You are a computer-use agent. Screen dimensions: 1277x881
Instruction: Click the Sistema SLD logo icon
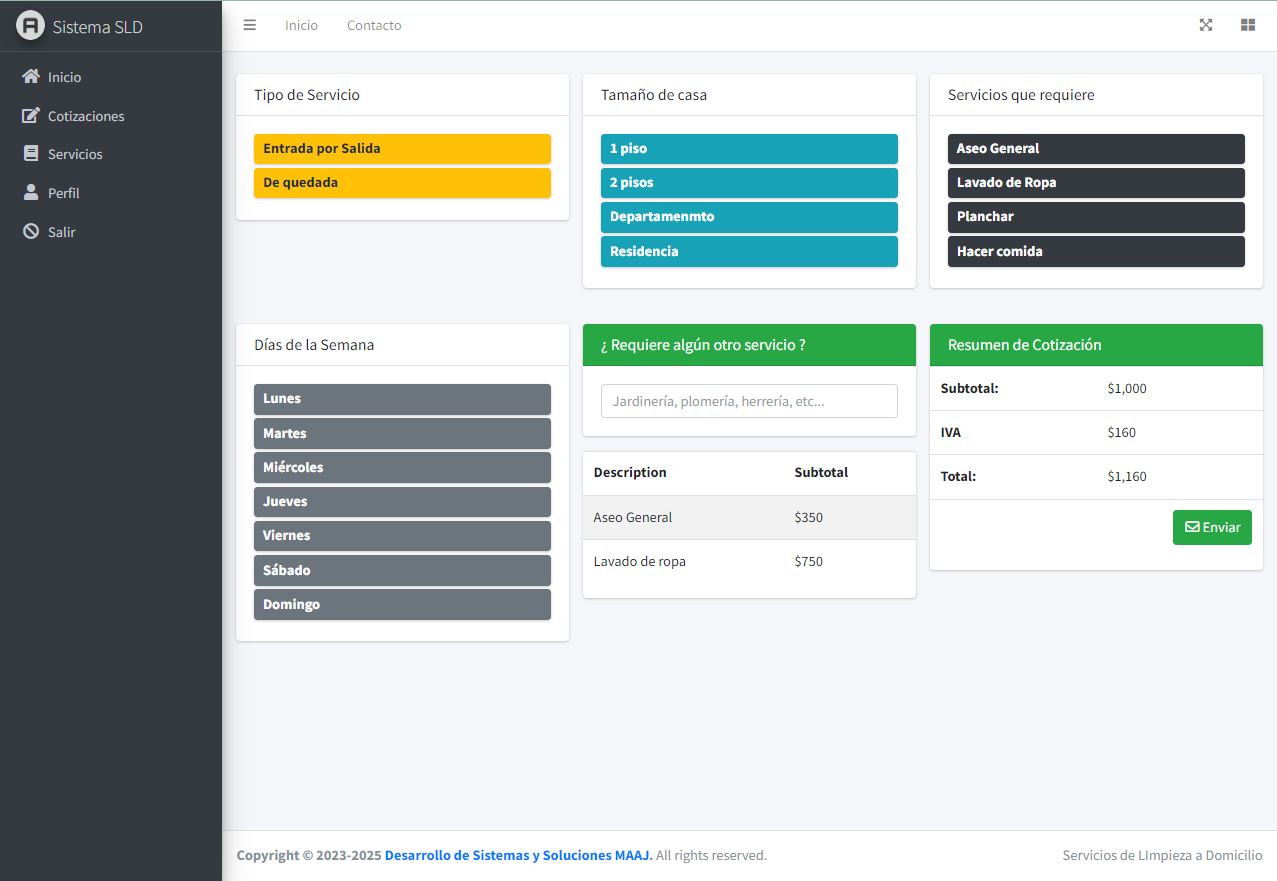click(x=31, y=26)
